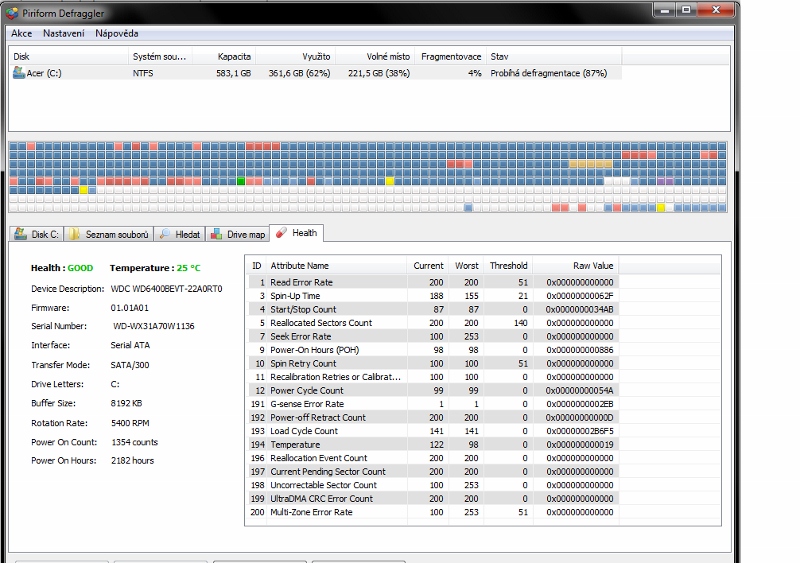Image resolution: width=800 pixels, height=563 pixels.
Task: Click the Threshold column header
Action: (508, 266)
